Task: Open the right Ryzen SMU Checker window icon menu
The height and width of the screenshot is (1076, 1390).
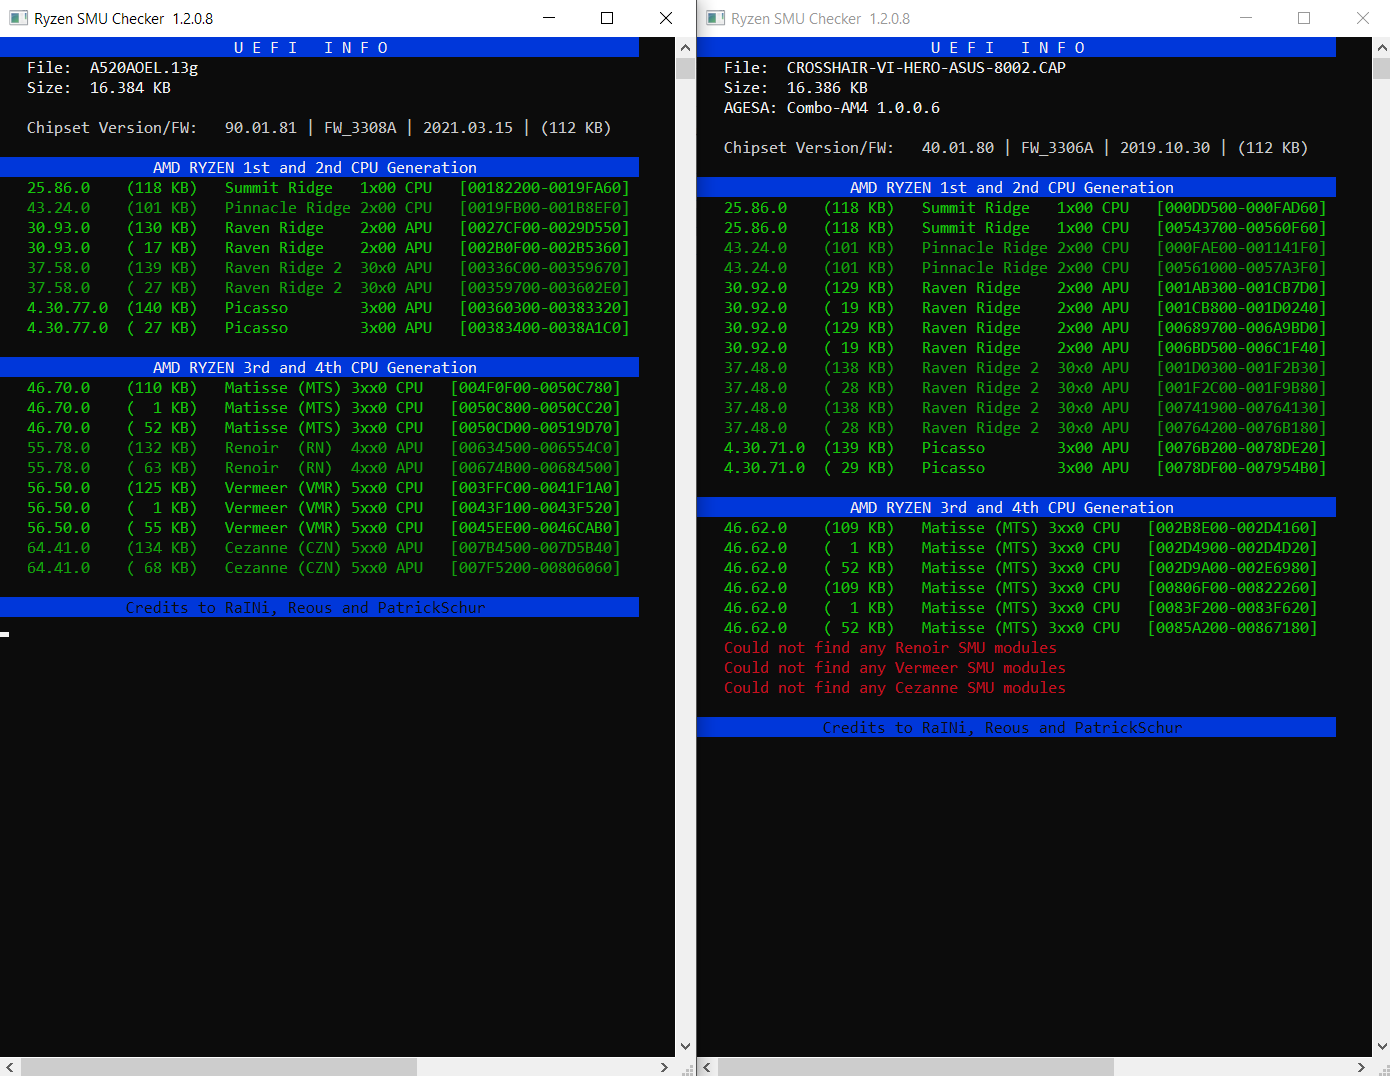Action: [715, 18]
